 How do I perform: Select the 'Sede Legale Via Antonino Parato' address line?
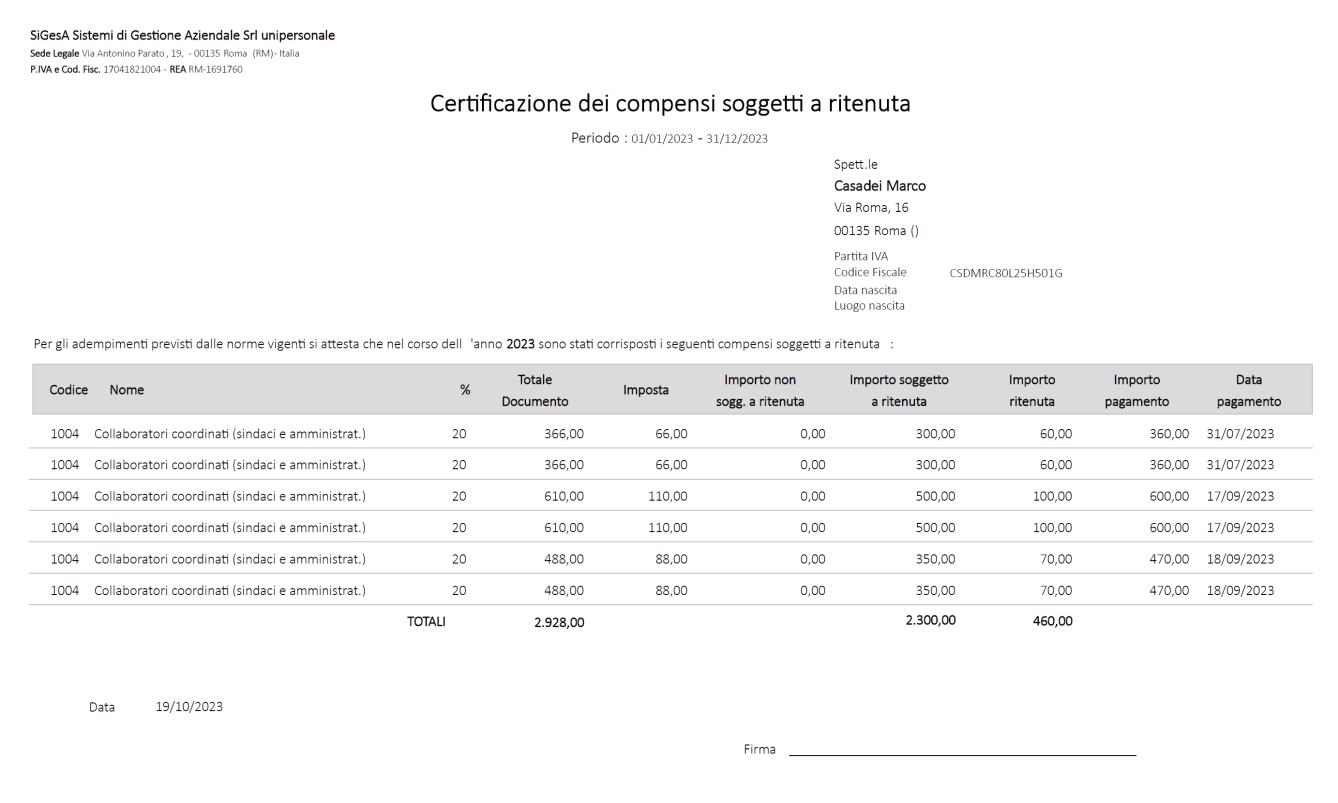pyautogui.click(x=165, y=53)
